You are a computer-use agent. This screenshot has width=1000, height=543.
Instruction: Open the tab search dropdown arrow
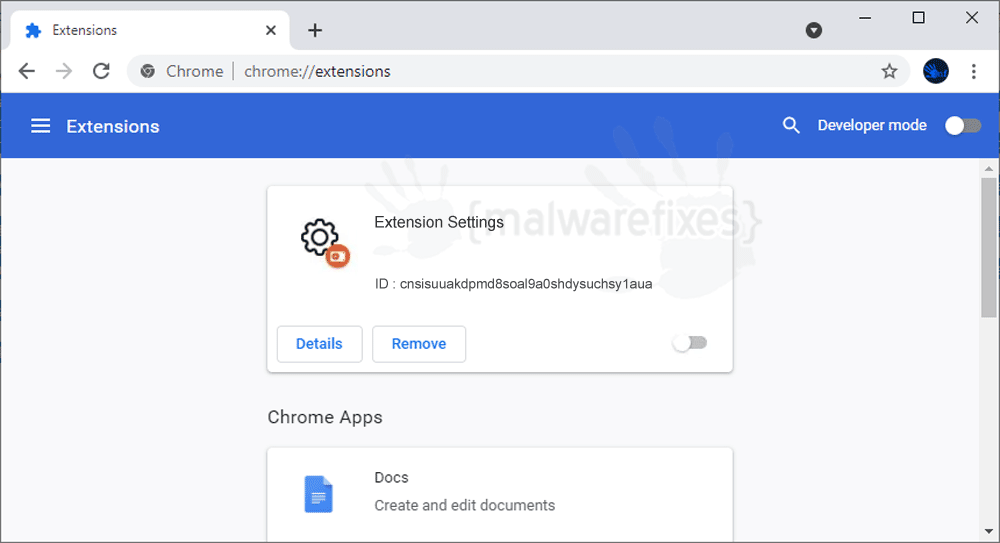coord(813,30)
